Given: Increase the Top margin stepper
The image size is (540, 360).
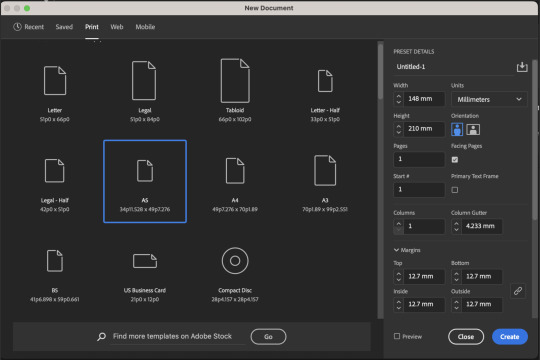Looking at the screenshot, I should (x=398, y=274).
